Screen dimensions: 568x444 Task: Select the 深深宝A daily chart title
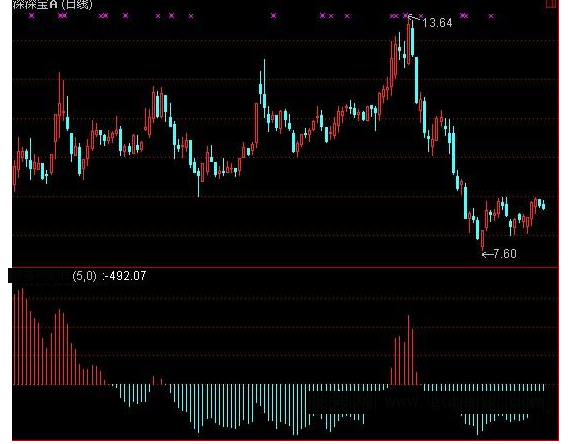[53, 4]
